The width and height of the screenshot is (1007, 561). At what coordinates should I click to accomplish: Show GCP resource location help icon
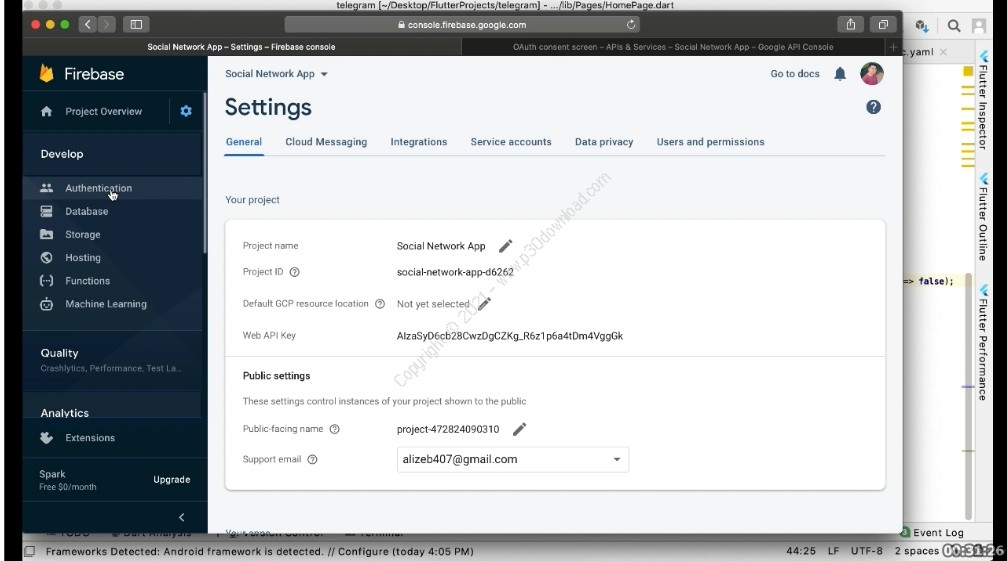tap(380, 304)
